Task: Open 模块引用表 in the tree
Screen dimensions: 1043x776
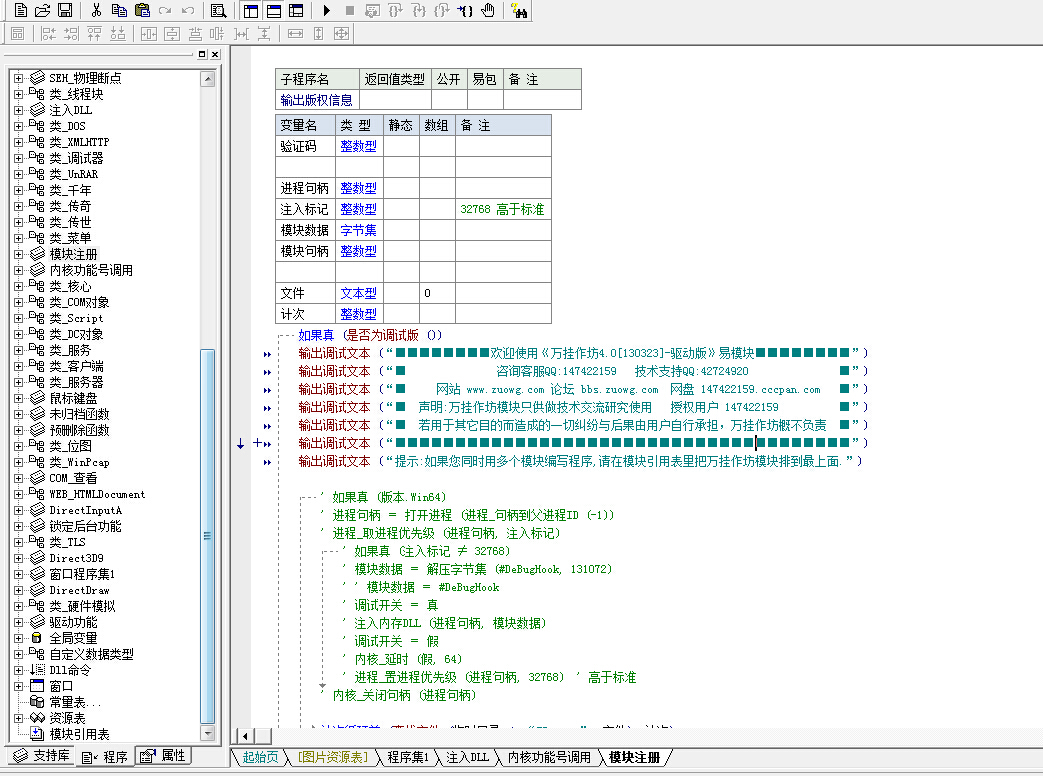Action: click(x=79, y=734)
